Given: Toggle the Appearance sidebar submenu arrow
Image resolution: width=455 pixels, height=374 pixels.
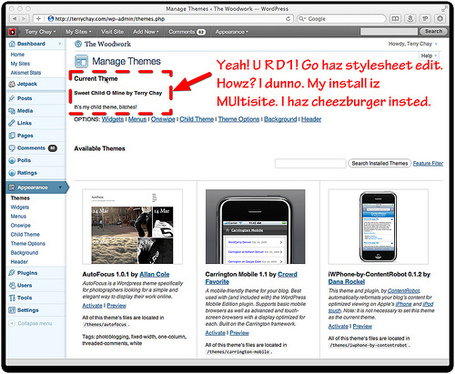Looking at the screenshot, I should click(x=60, y=187).
